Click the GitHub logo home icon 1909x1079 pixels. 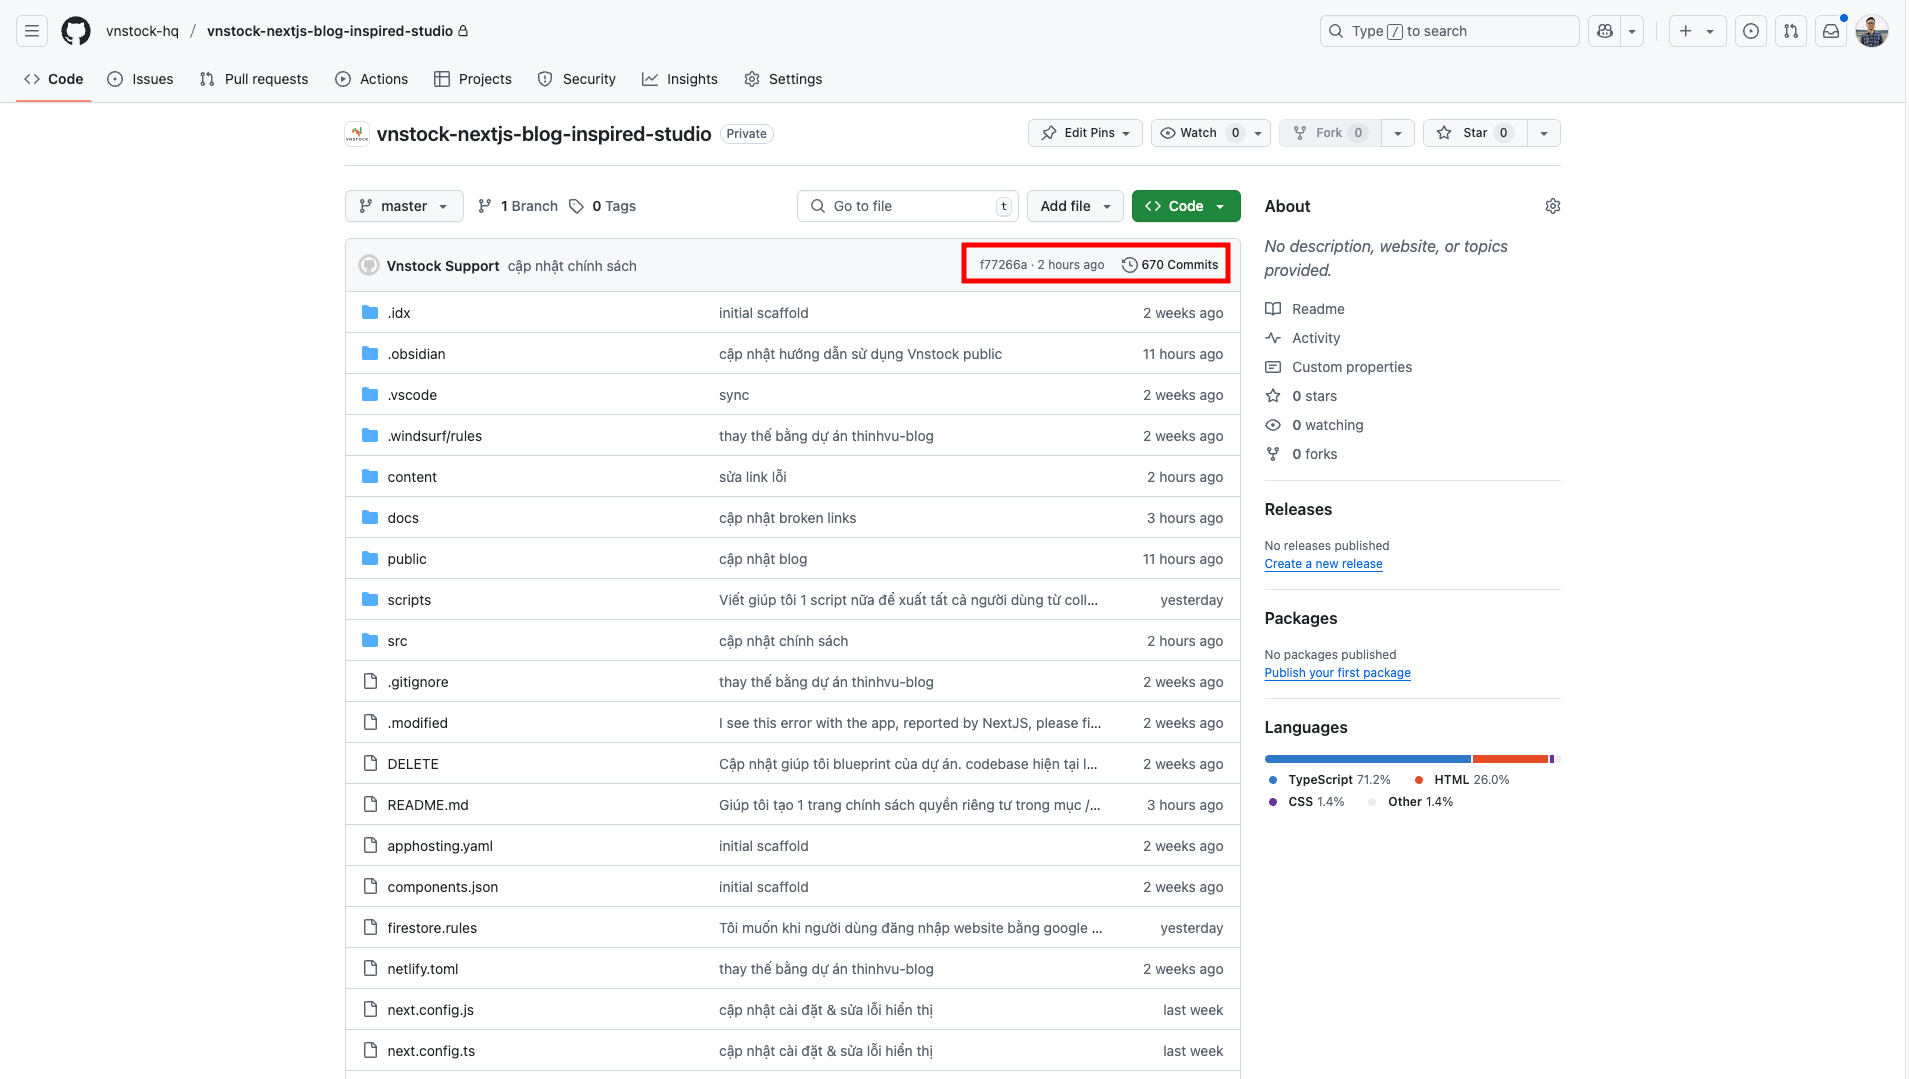coord(76,31)
